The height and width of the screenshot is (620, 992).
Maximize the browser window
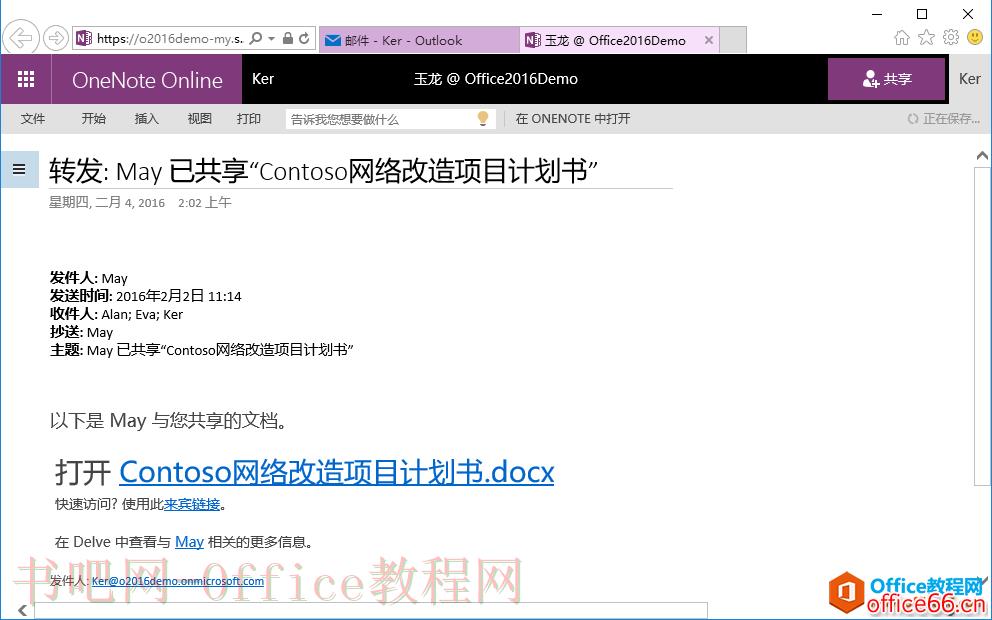click(x=922, y=14)
